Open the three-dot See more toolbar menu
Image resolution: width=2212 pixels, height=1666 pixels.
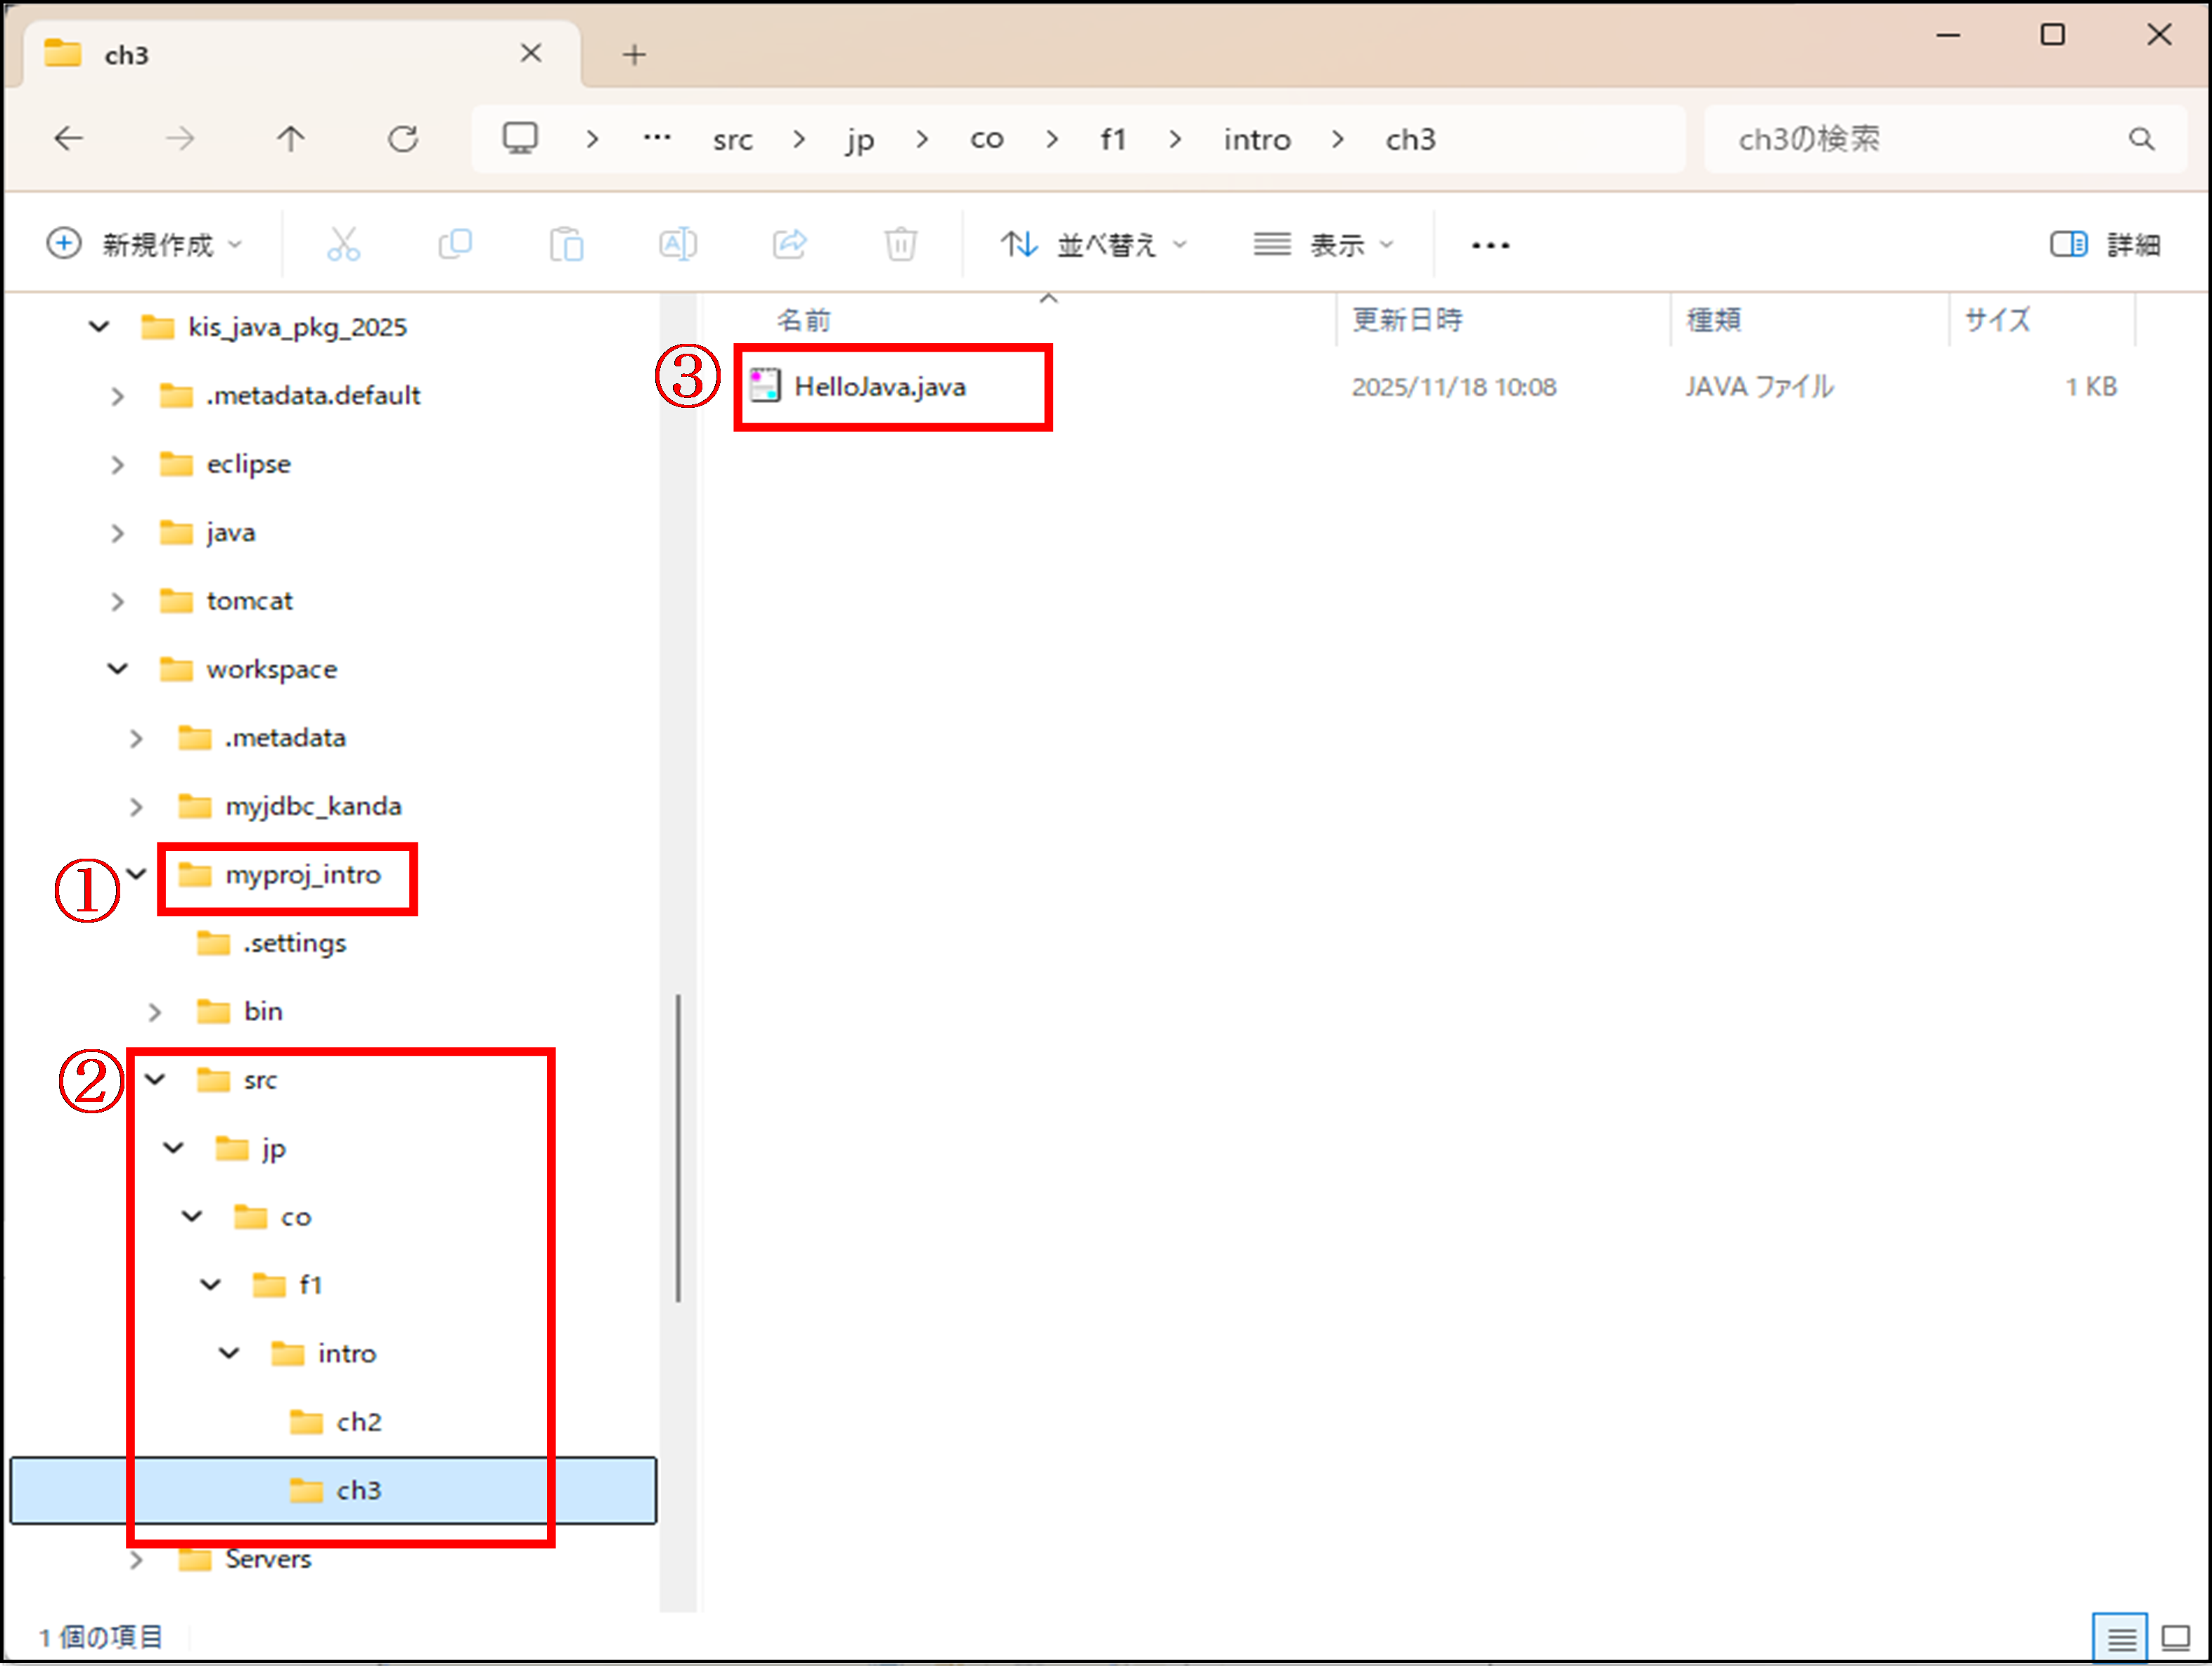tap(1490, 244)
